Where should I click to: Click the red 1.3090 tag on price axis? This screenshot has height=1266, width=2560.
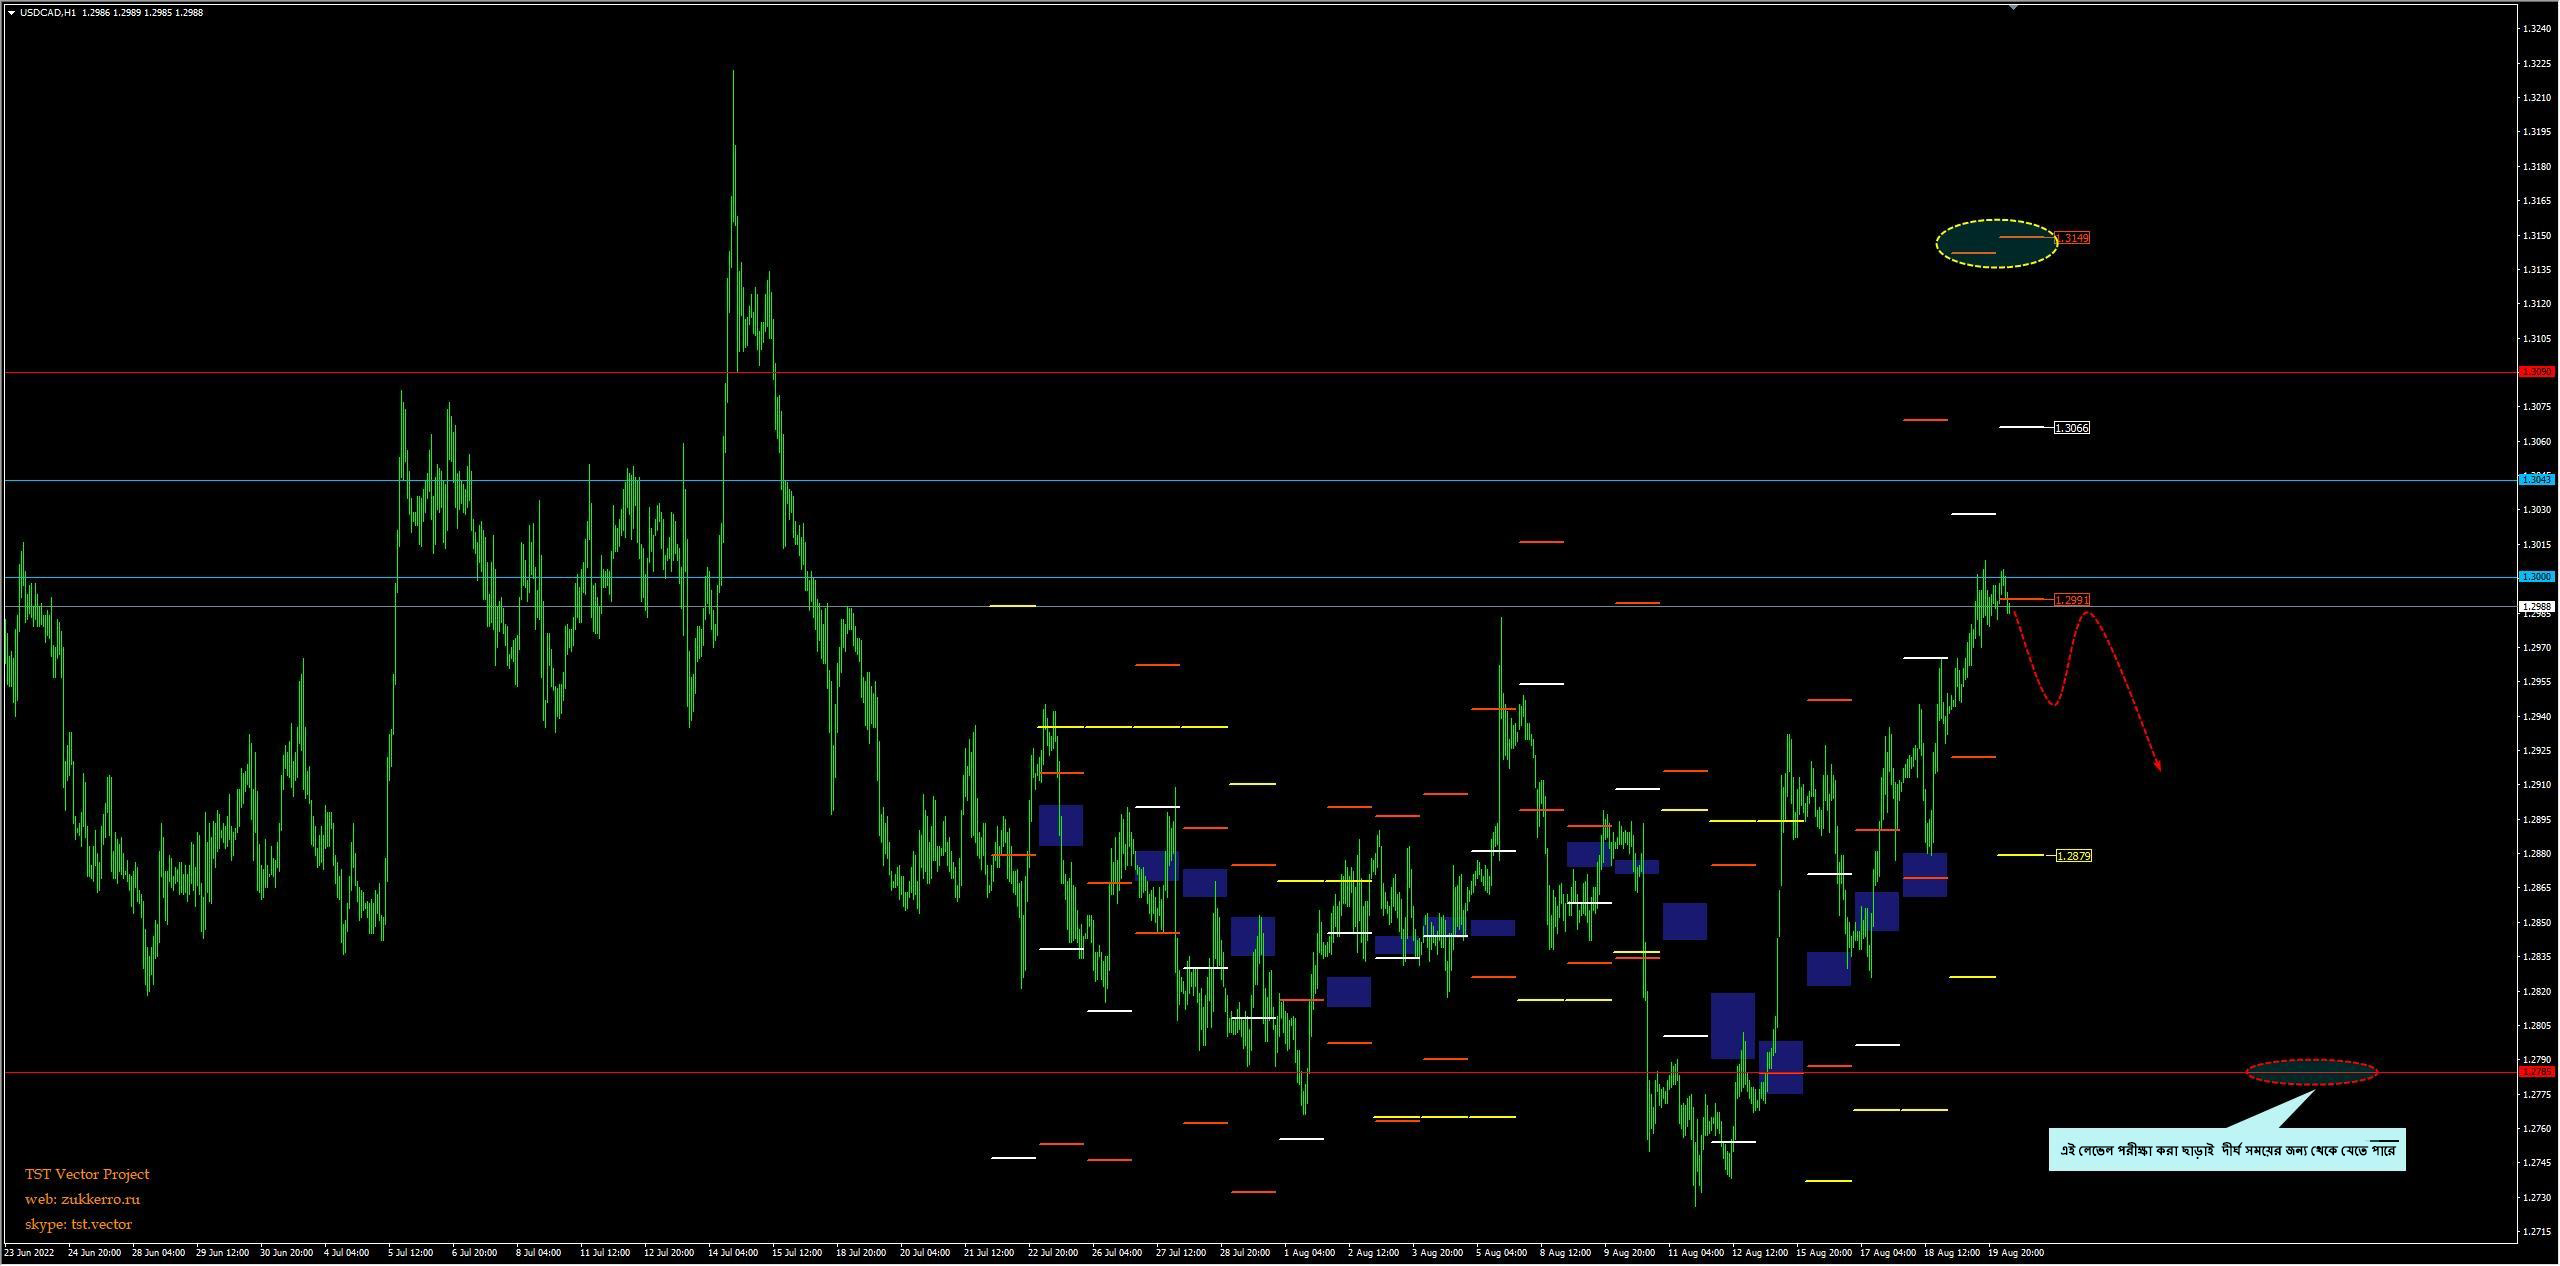point(2537,372)
